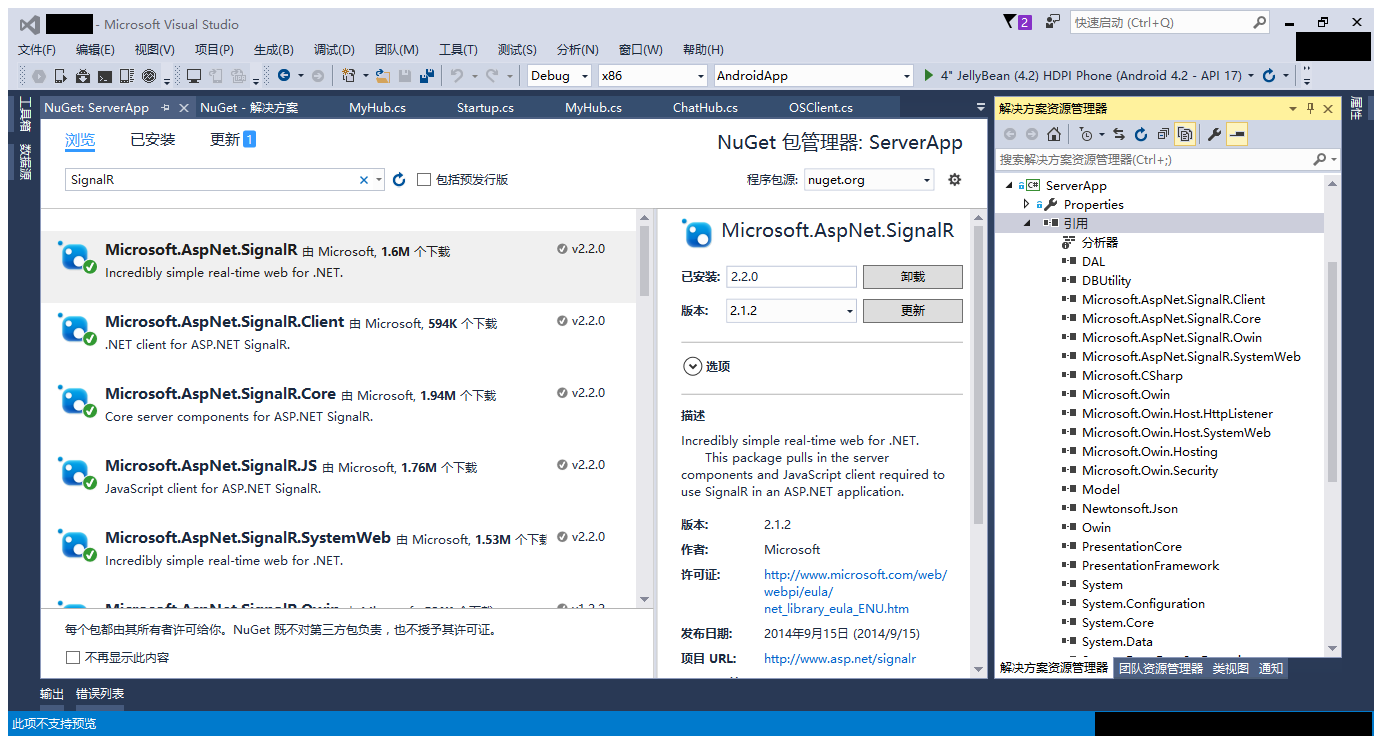1382x744 pixels.
Task: Click the Properties wrench icon in Solution Explorer
Action: pos(1215,134)
